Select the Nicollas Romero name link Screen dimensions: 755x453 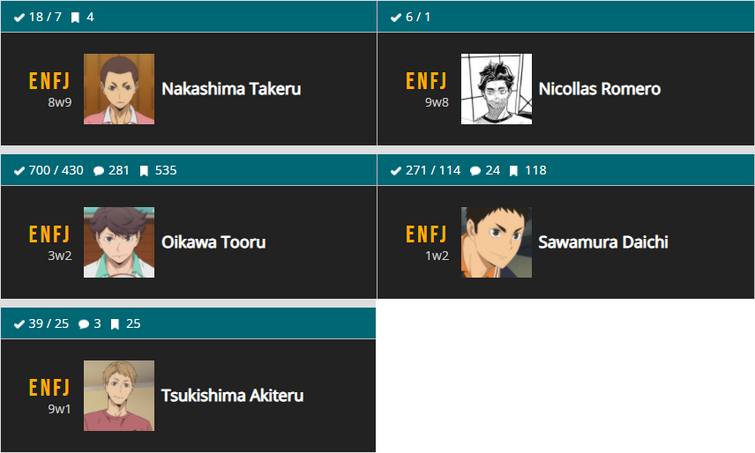(x=599, y=89)
